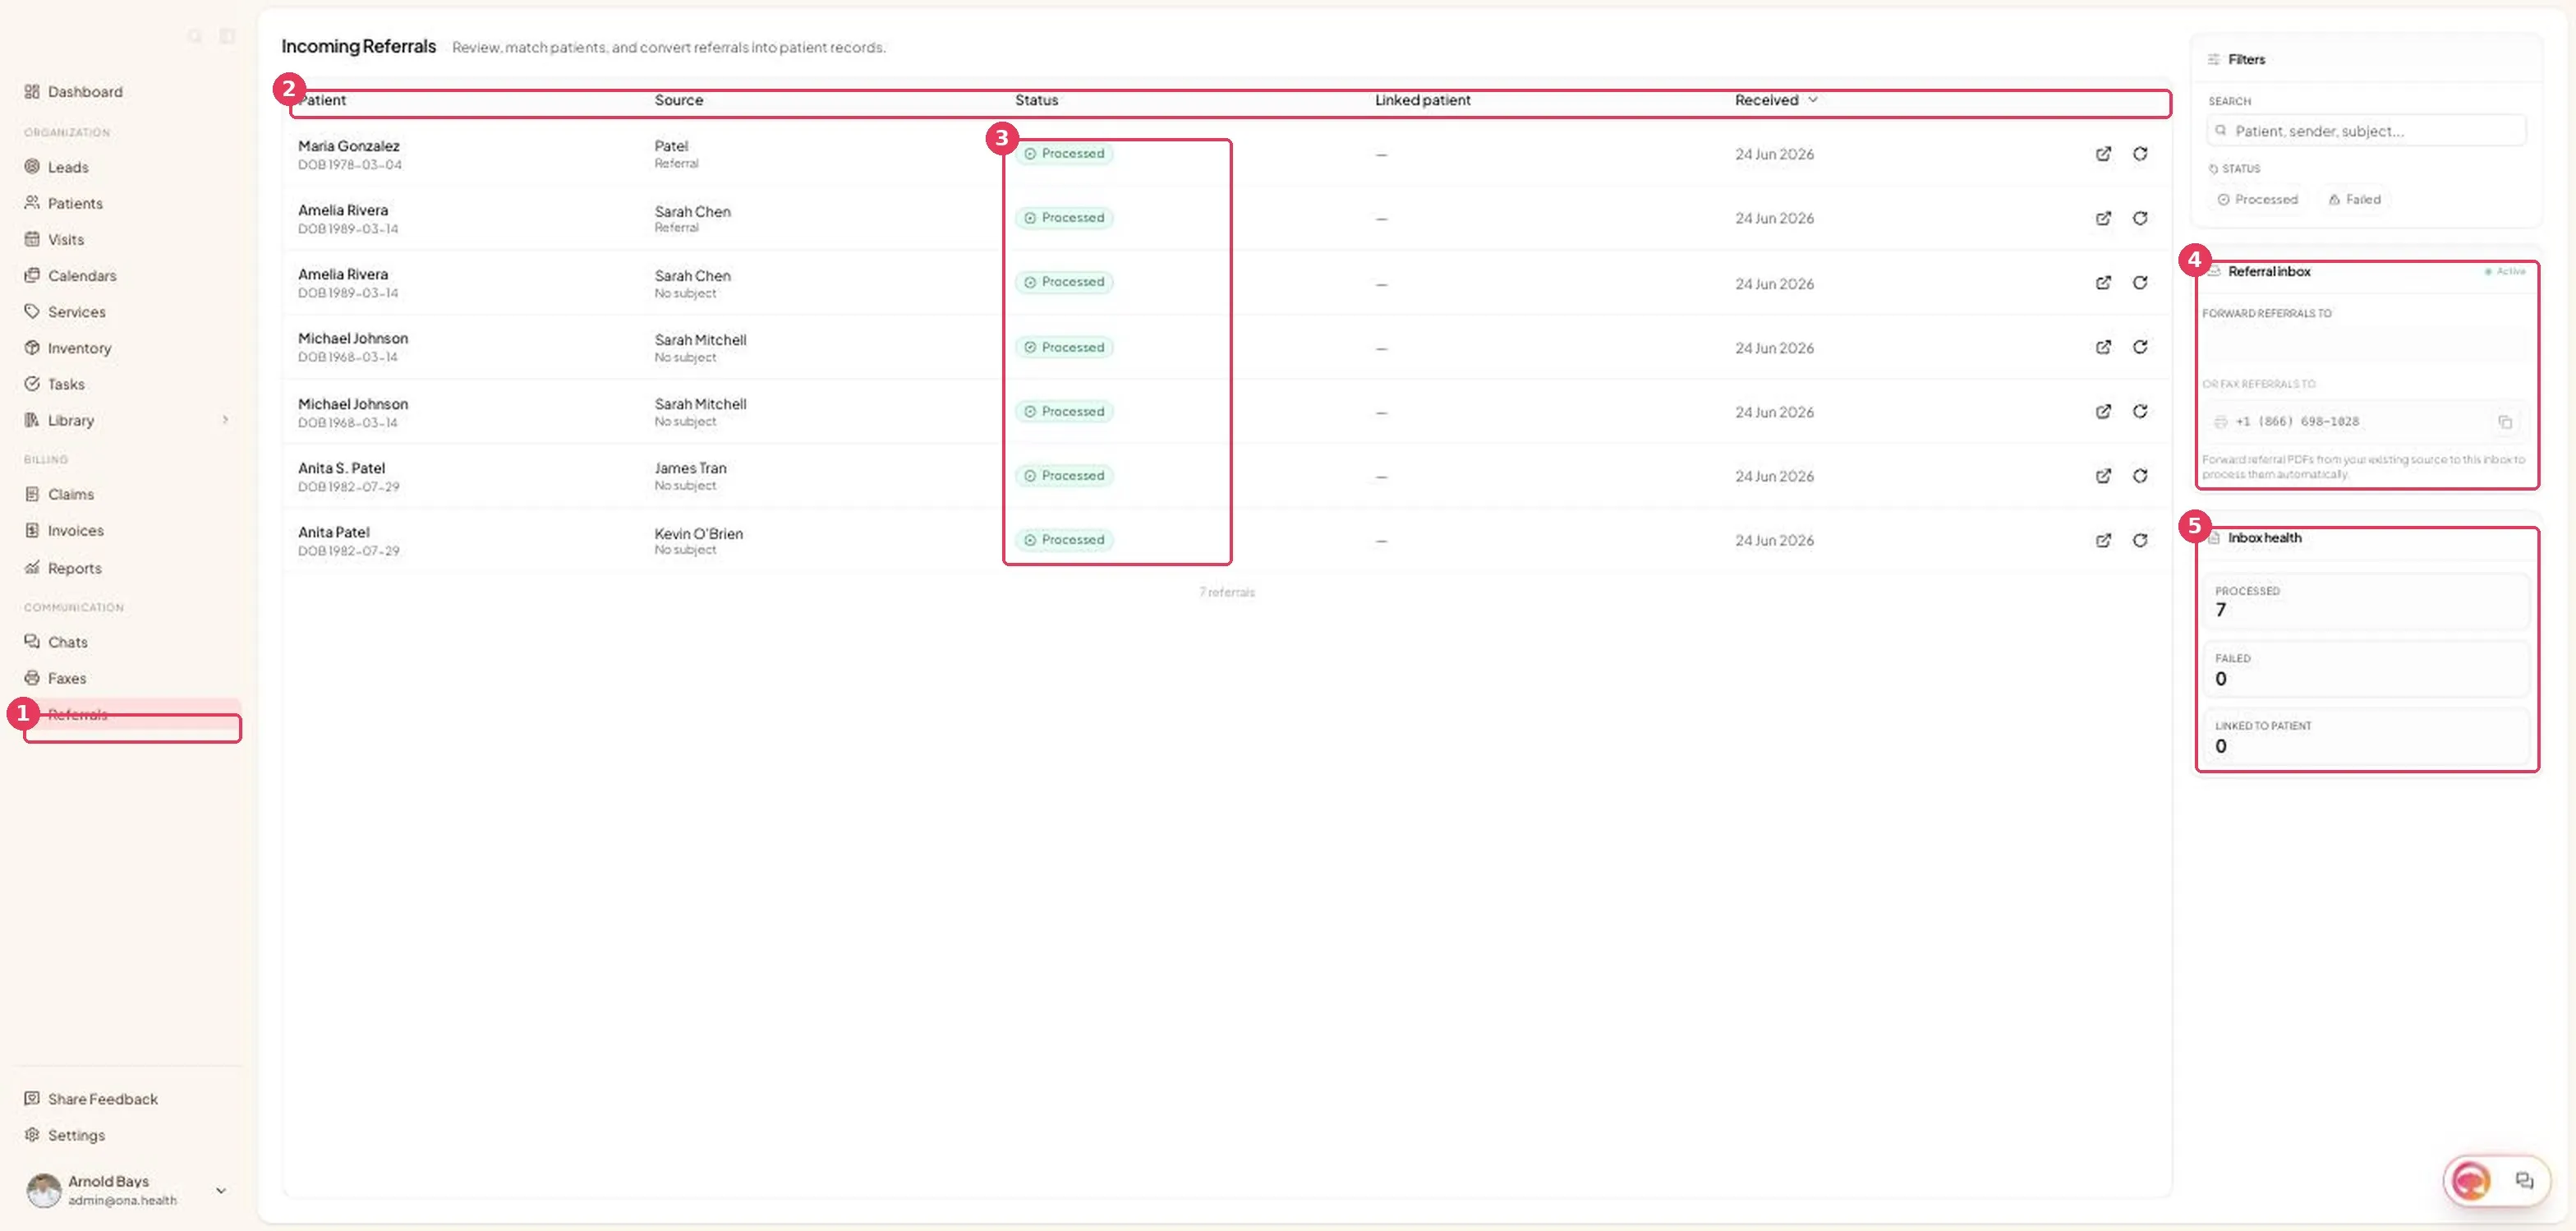Click the Faxes printer icon
The height and width of the screenshot is (1231, 2576).
pyautogui.click(x=32, y=677)
